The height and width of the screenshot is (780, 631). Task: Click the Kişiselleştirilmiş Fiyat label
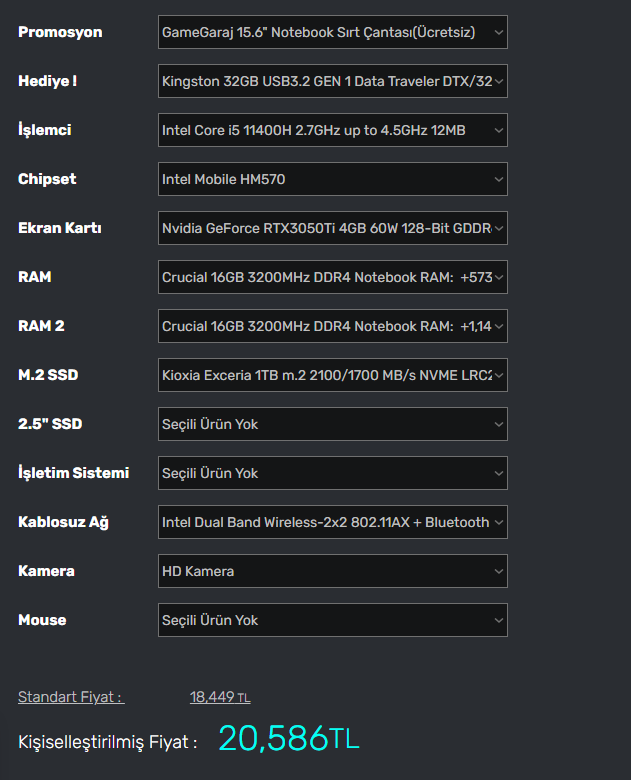tap(107, 742)
